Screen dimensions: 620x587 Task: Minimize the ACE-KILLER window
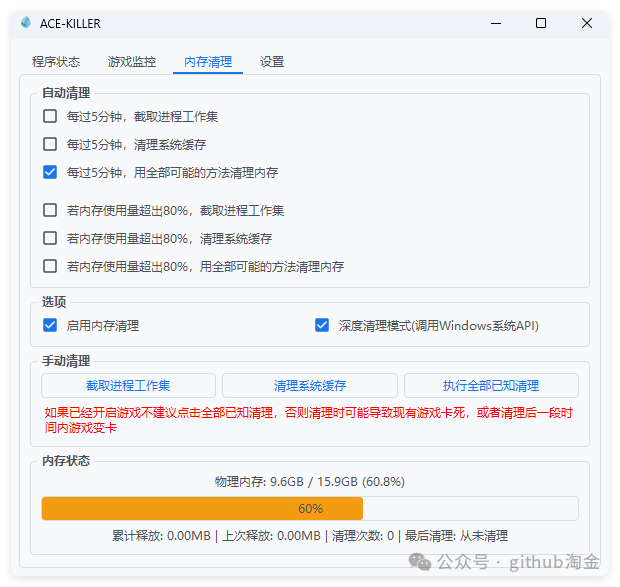click(x=496, y=23)
